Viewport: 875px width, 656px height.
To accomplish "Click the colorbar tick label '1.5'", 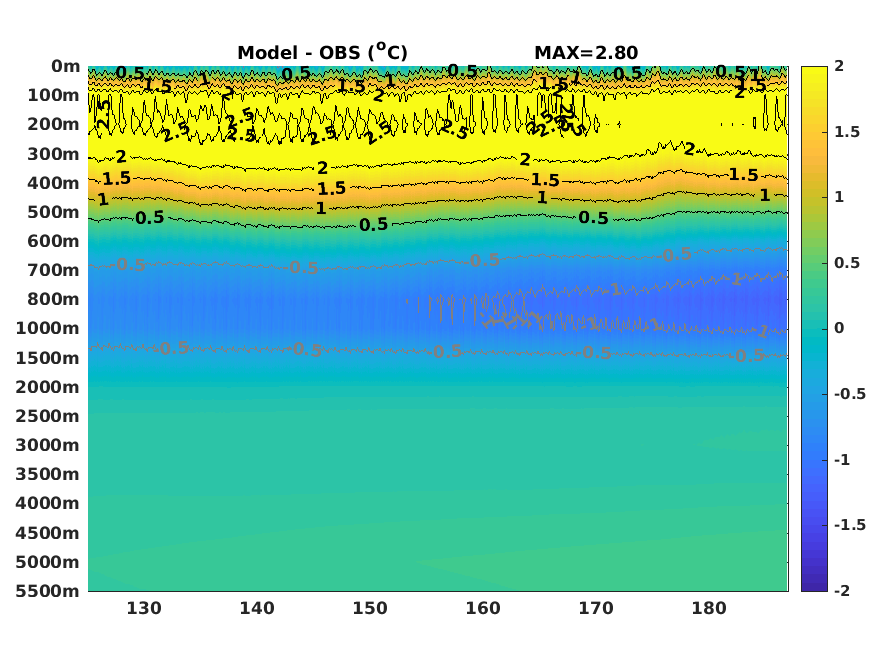I will (847, 132).
